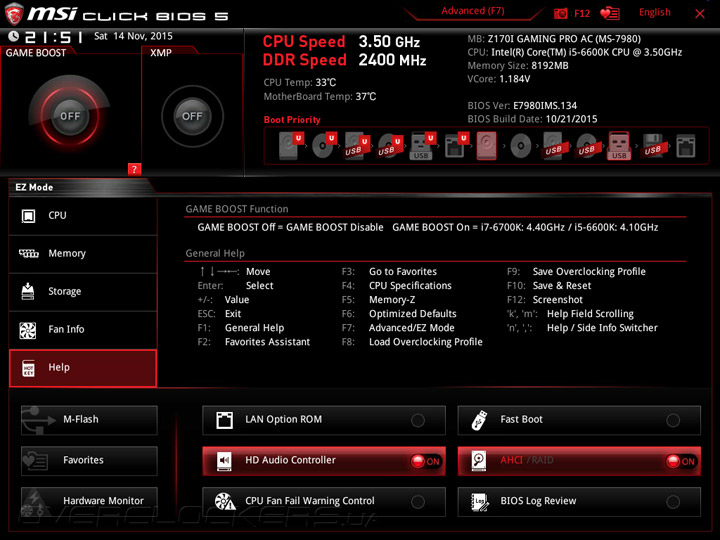
Task: Enable the XMP profile button
Action: tap(192, 116)
